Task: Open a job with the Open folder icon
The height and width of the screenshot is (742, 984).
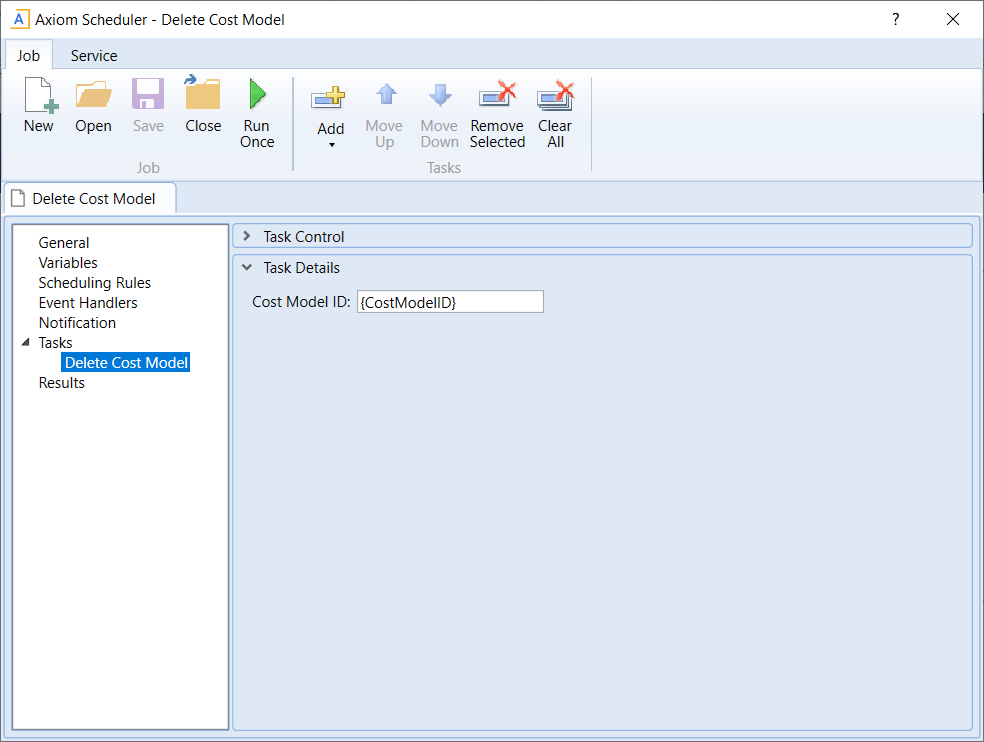Action: pos(94,95)
